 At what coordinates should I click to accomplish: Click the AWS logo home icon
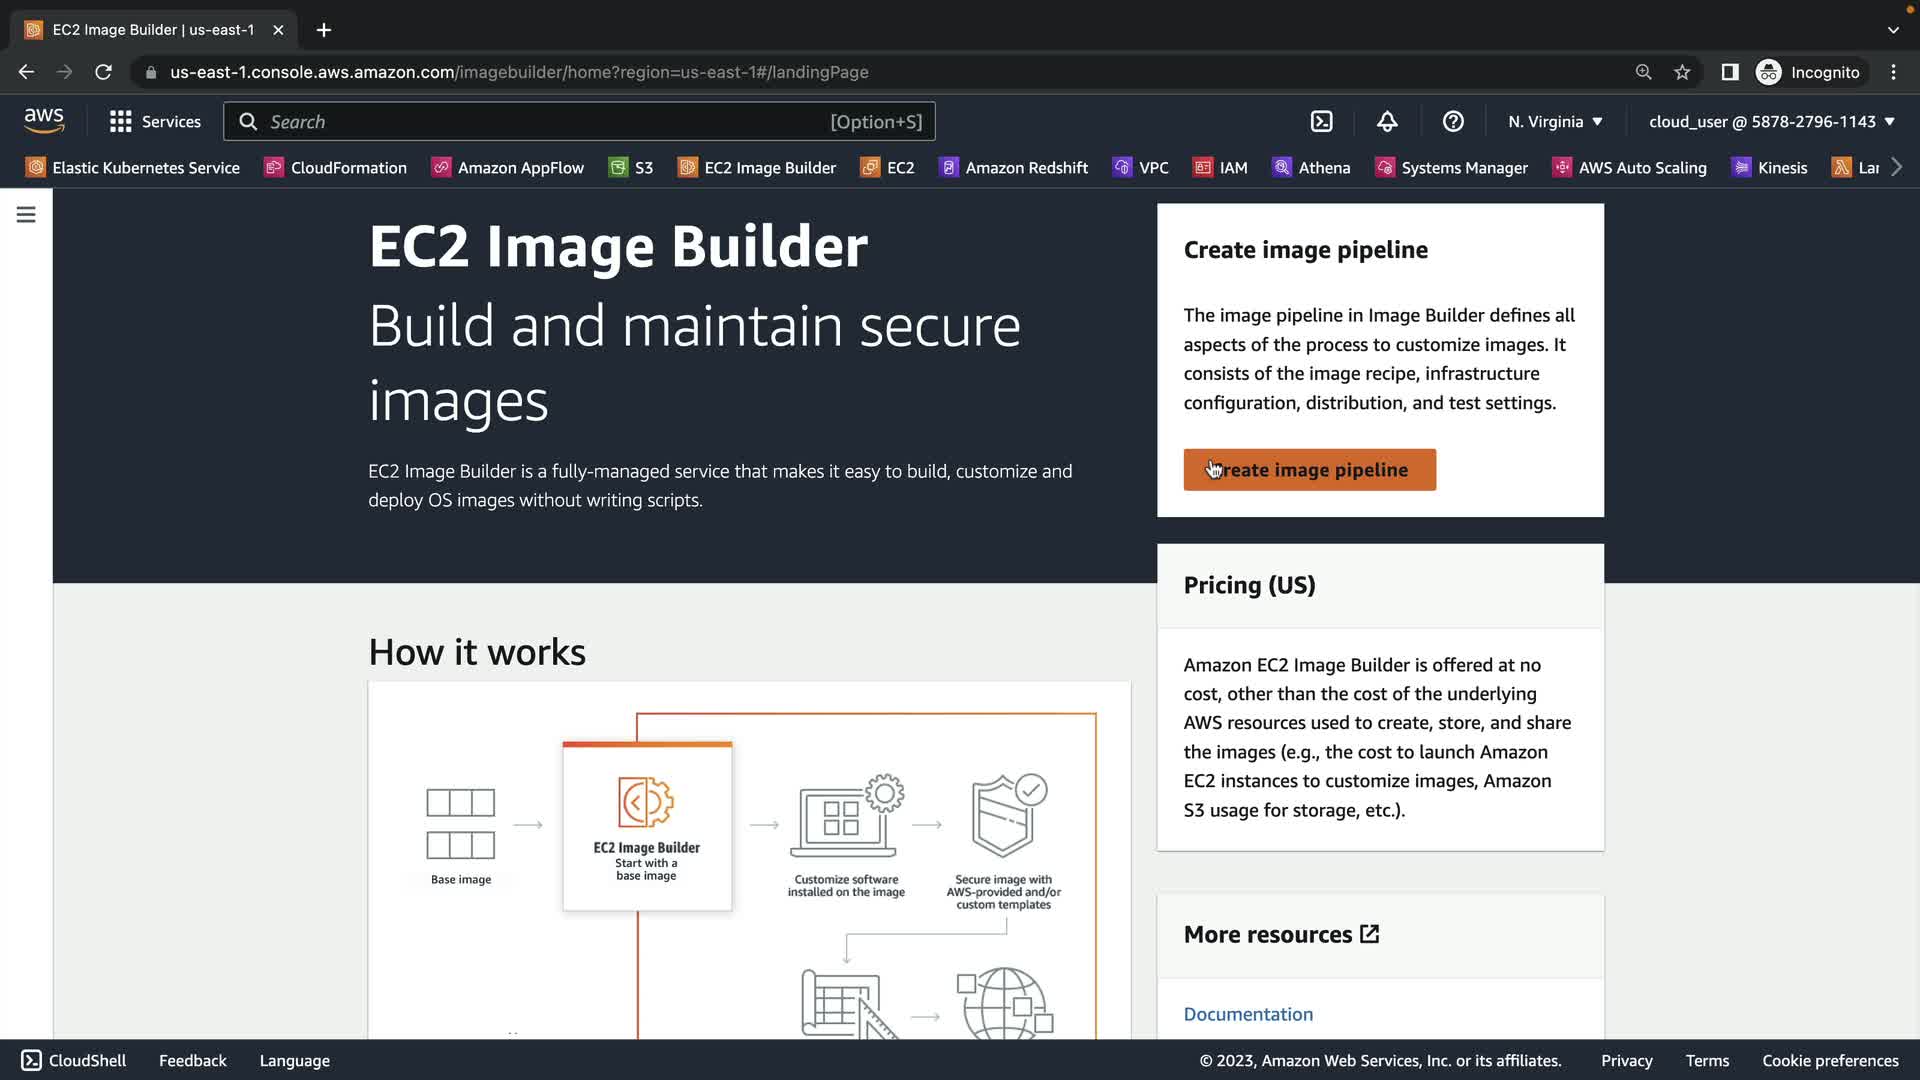click(x=44, y=121)
